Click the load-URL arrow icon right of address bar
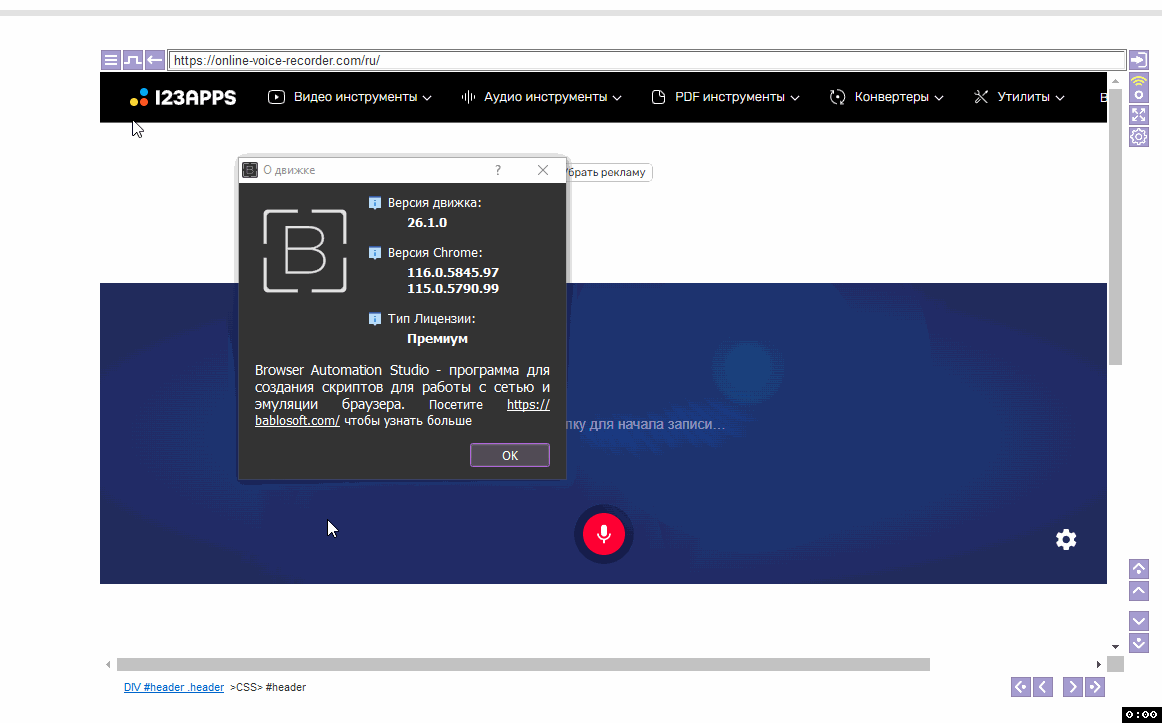The height and width of the screenshot is (723, 1162). pyautogui.click(x=1138, y=60)
